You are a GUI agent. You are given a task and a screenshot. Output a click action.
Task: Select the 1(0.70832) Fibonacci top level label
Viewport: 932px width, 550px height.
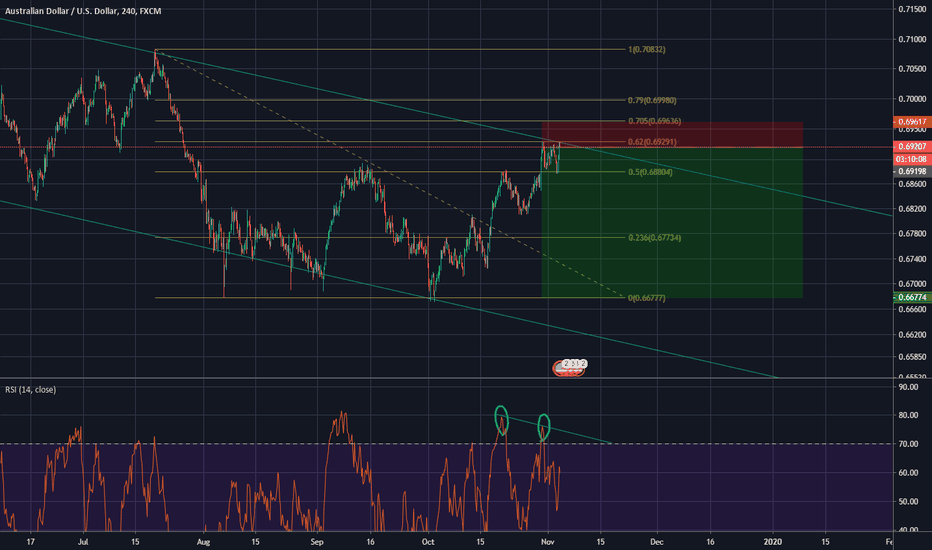point(647,49)
